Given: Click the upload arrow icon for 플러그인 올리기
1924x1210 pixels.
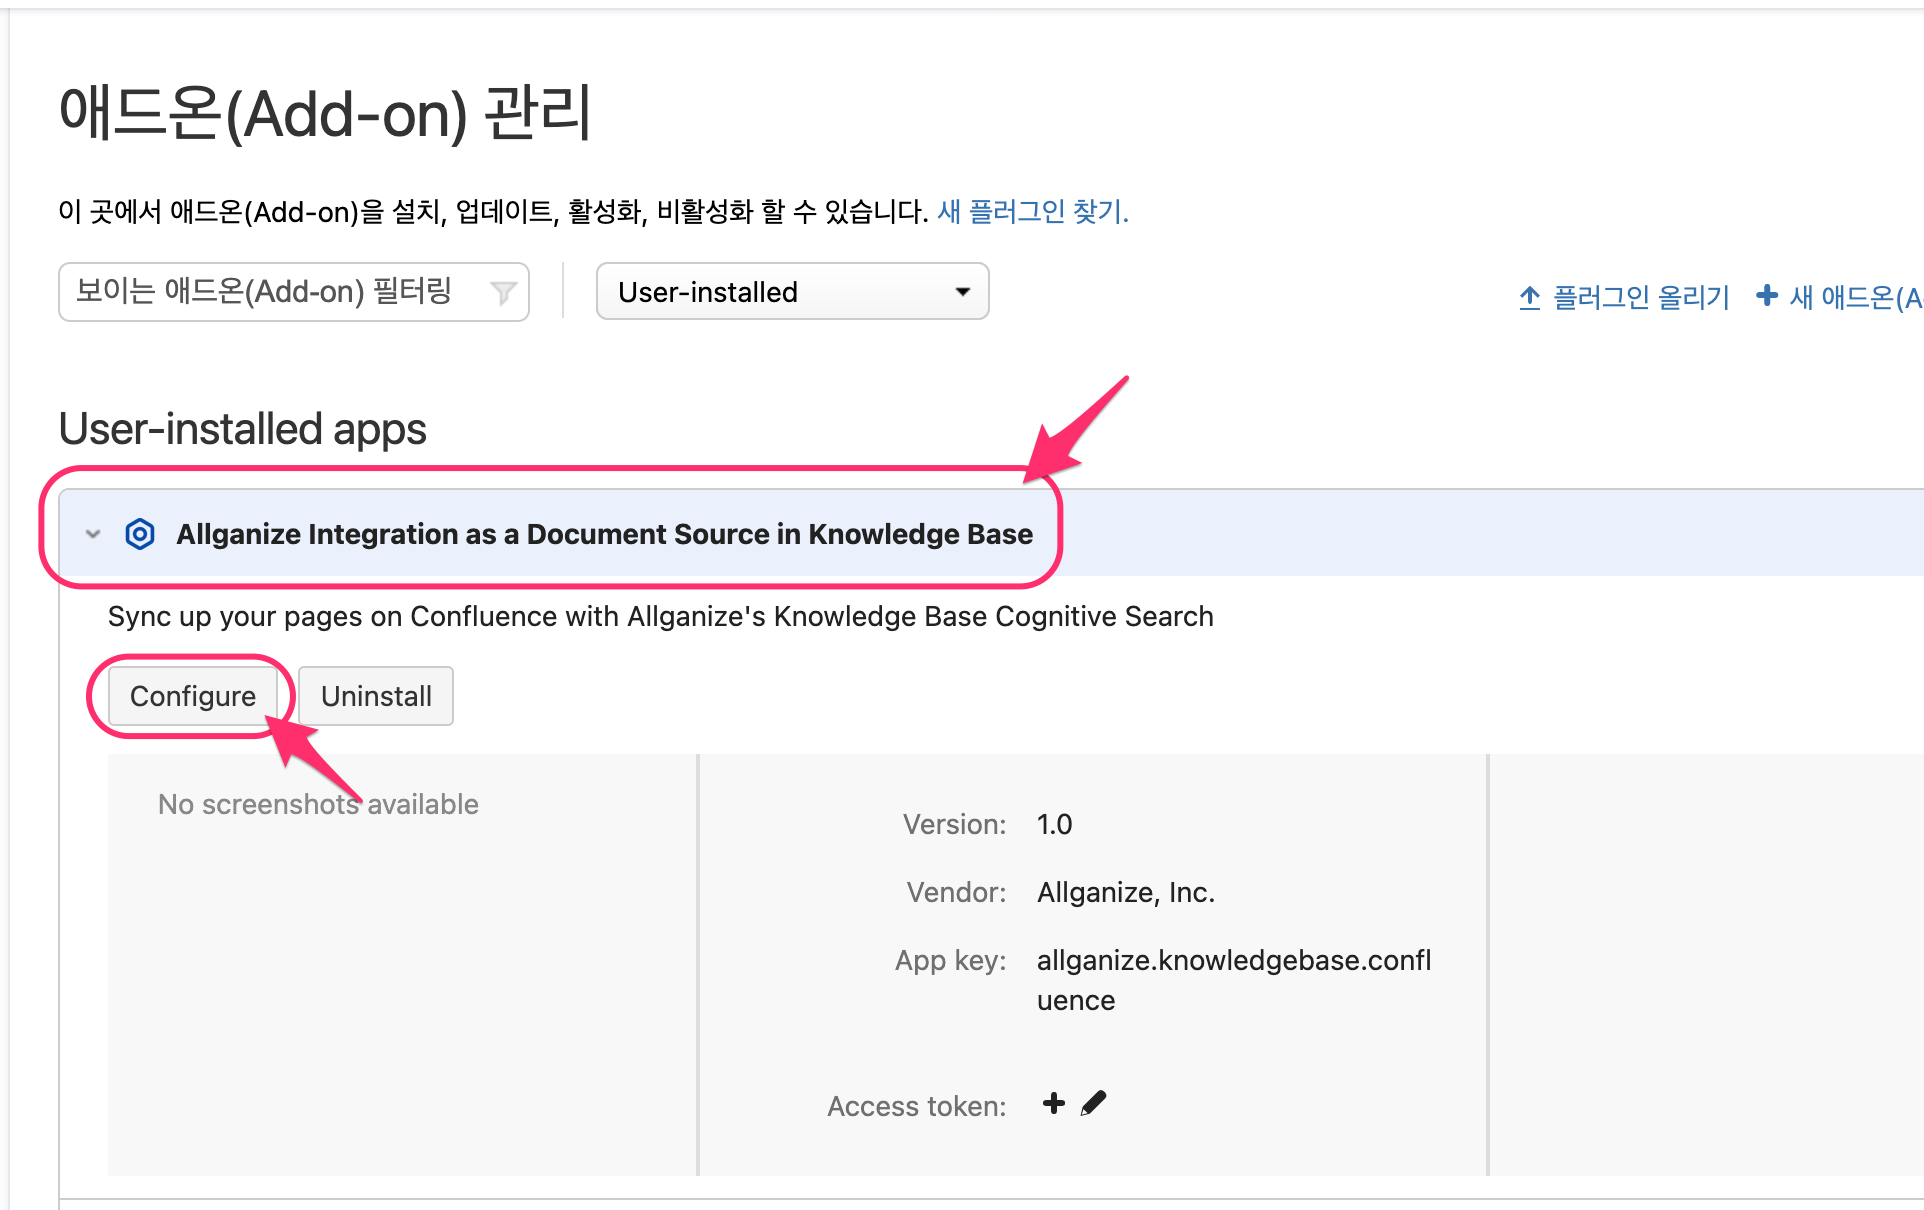Looking at the screenshot, I should (x=1530, y=297).
